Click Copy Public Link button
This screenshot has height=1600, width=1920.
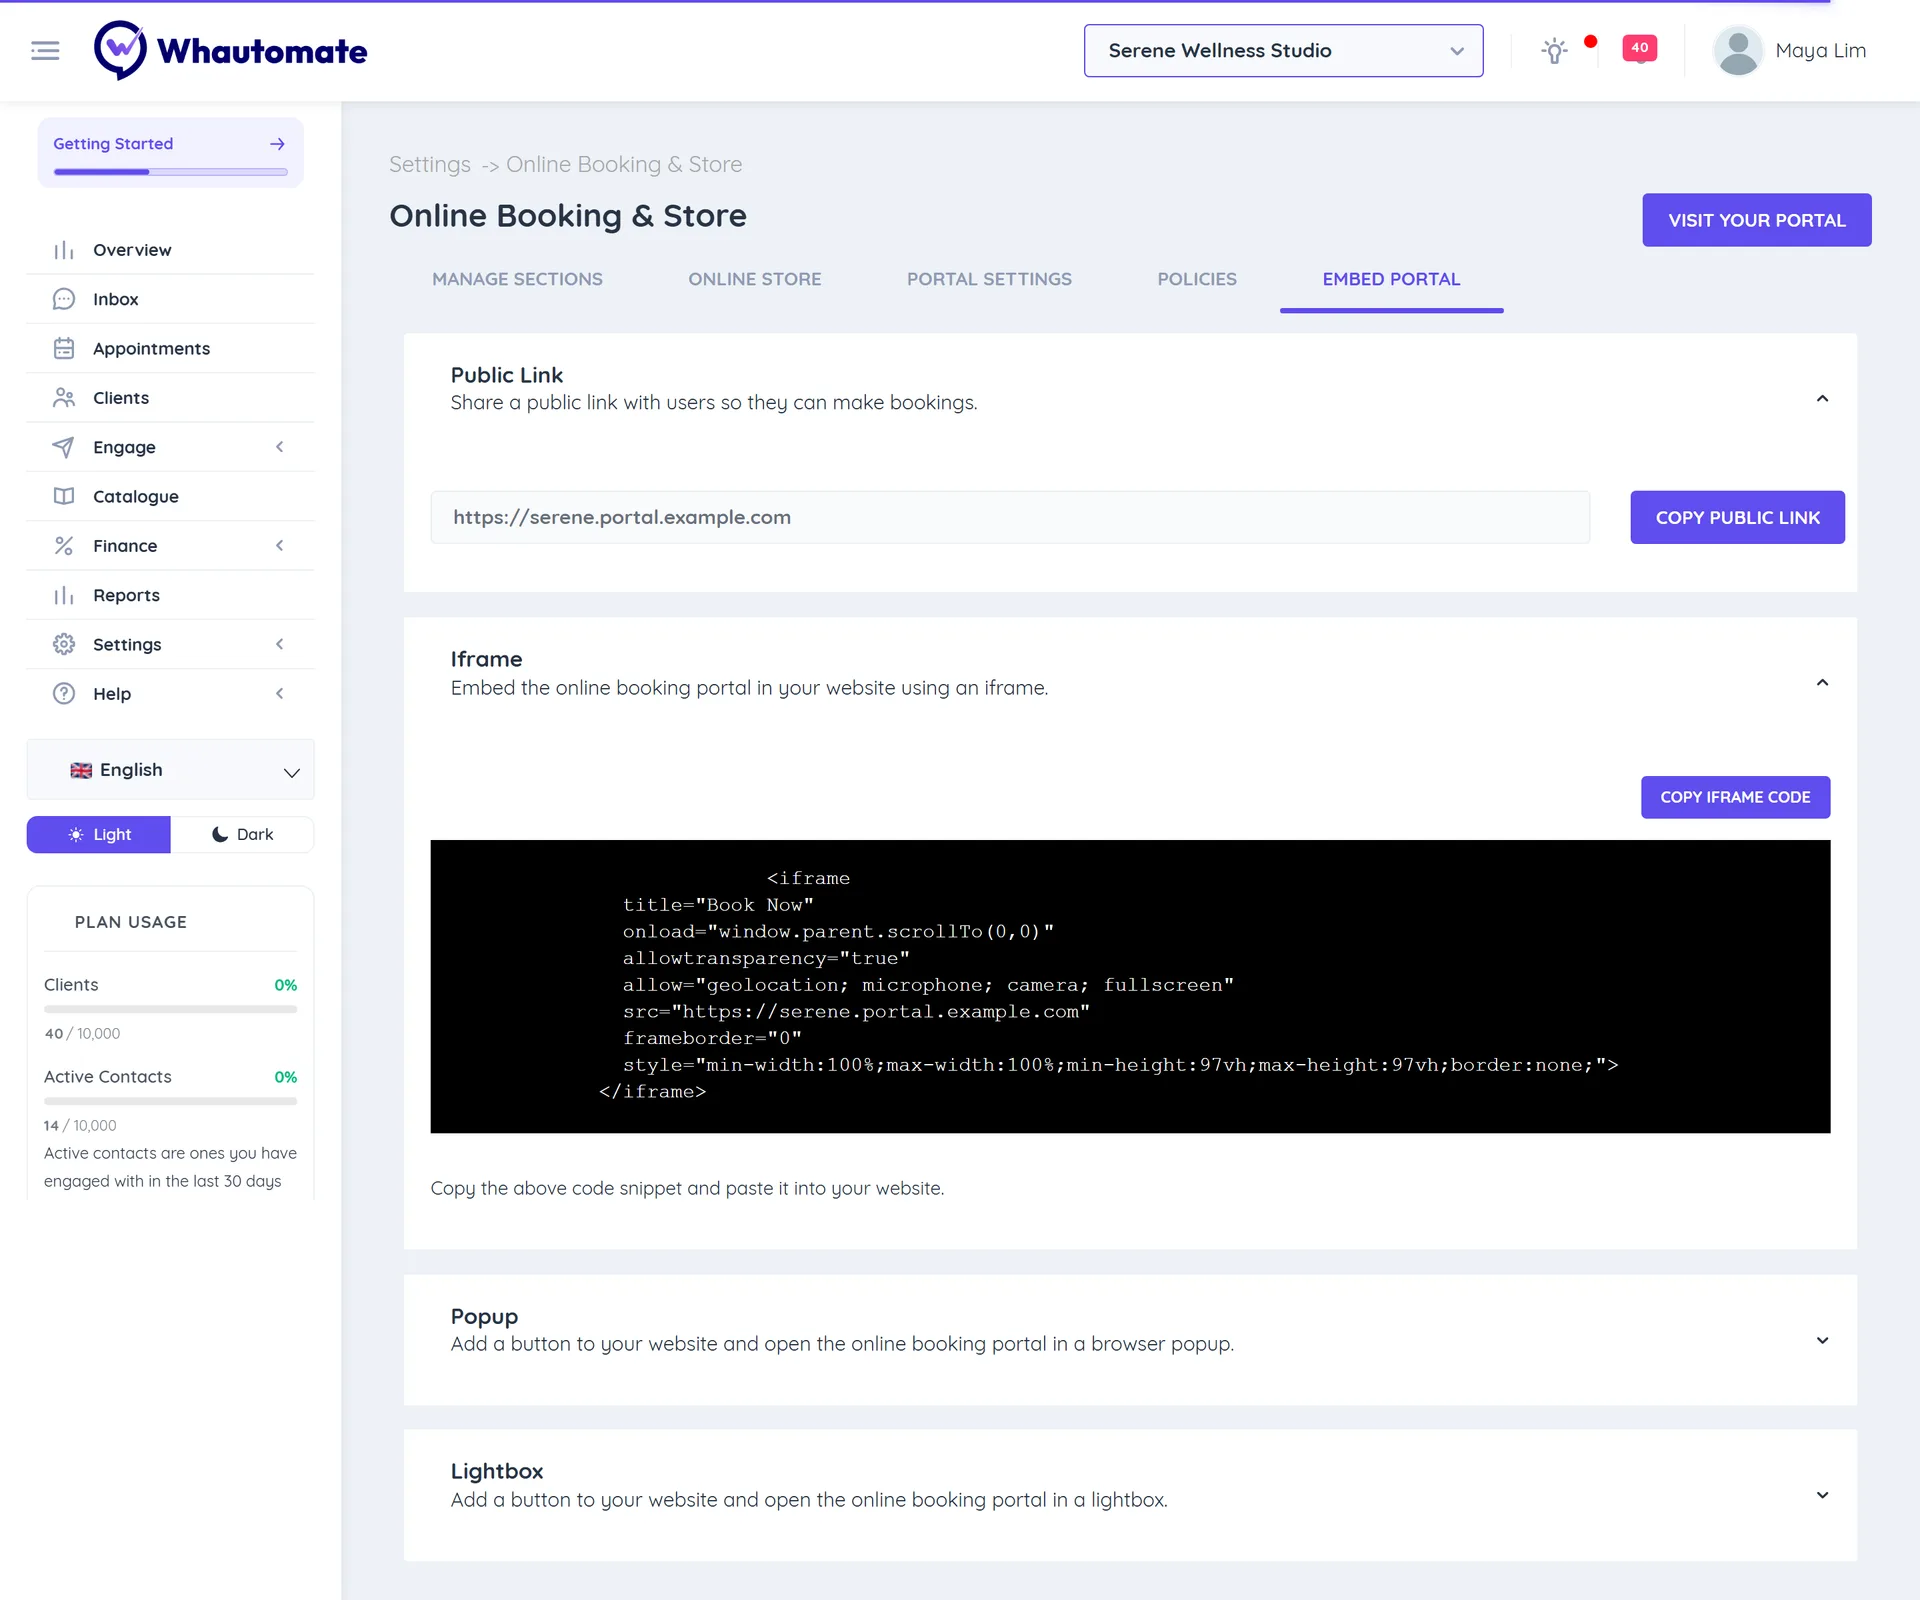pos(1737,517)
